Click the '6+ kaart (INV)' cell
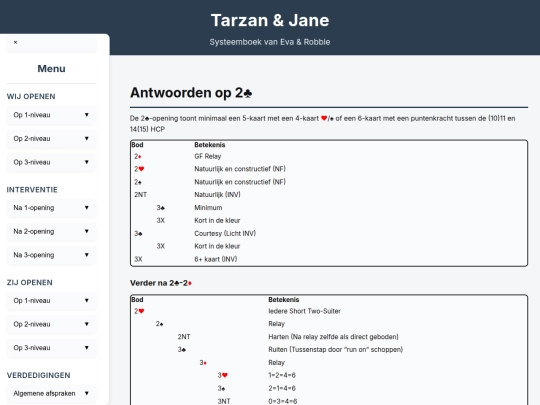This screenshot has width=540, height=405. coord(216,259)
